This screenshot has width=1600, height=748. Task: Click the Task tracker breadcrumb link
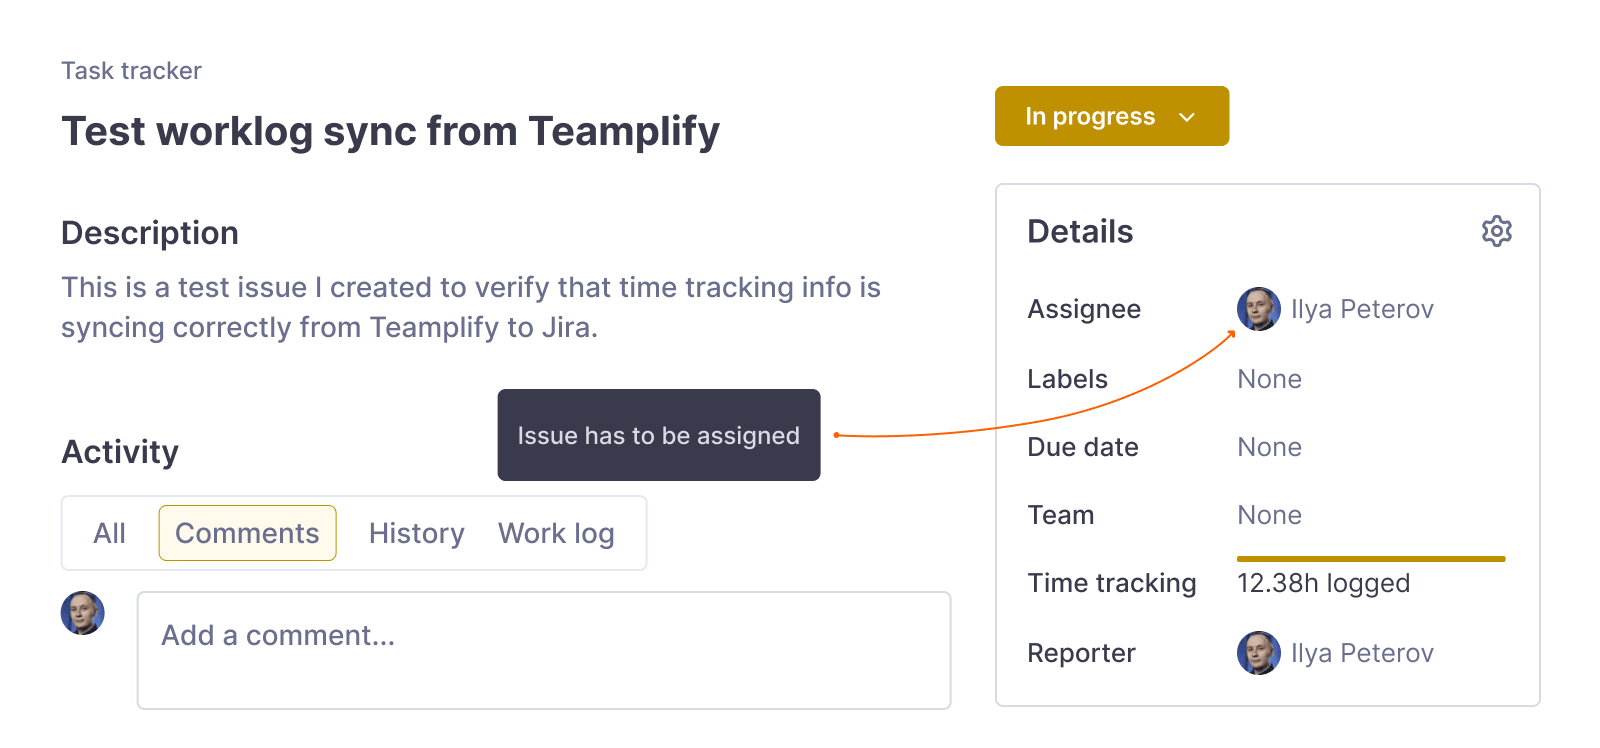pyautogui.click(x=131, y=71)
